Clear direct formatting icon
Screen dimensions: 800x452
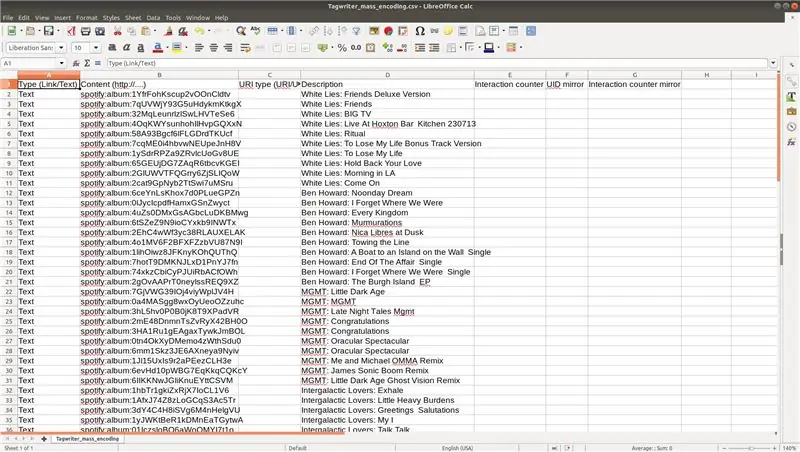click(x=182, y=31)
